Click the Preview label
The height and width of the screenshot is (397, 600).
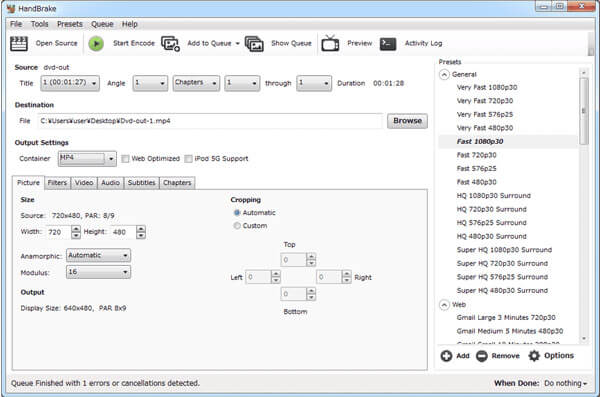(360, 43)
